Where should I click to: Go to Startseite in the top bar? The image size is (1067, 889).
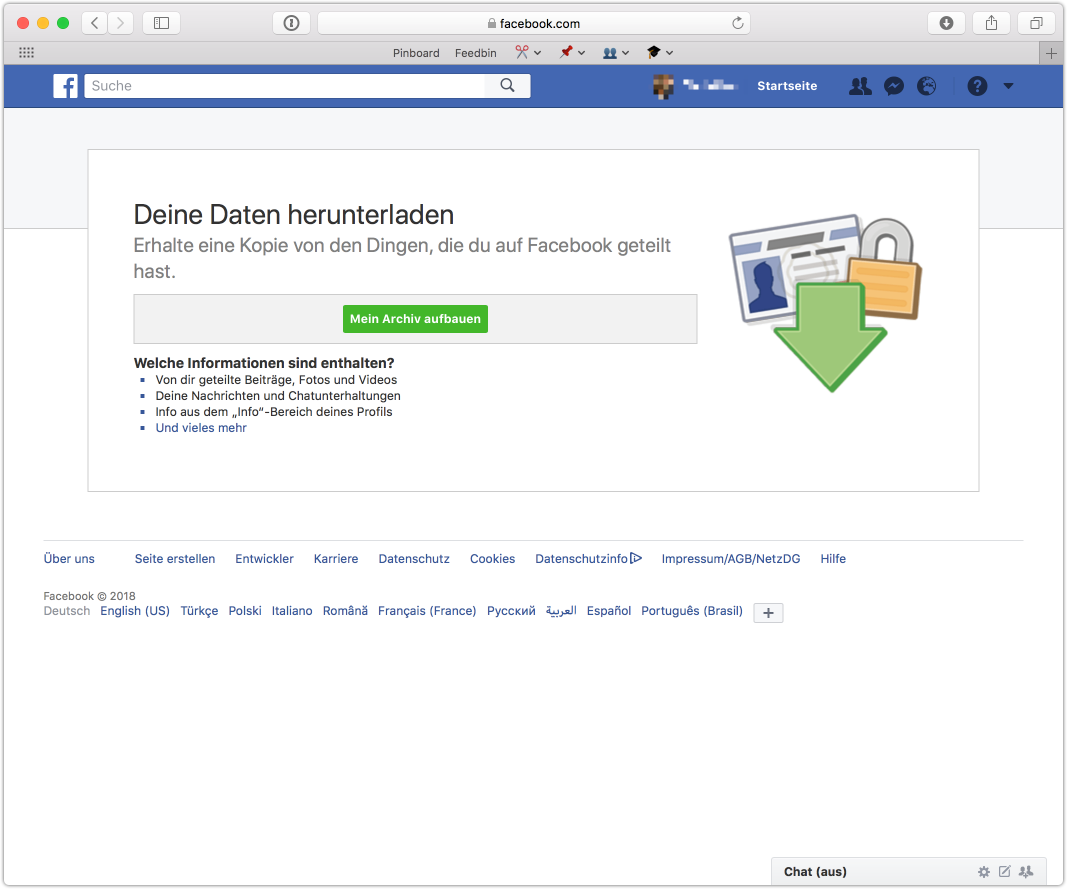point(787,86)
